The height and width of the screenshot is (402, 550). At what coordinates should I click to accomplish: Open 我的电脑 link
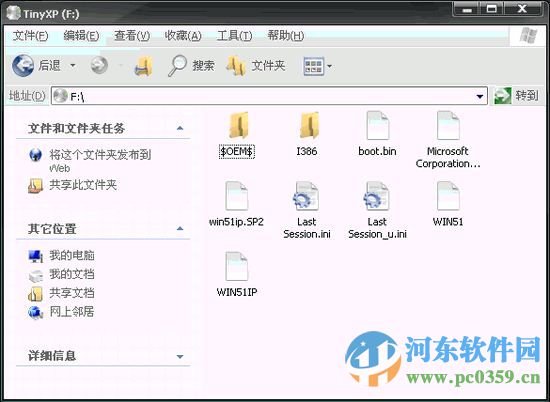coord(72,255)
